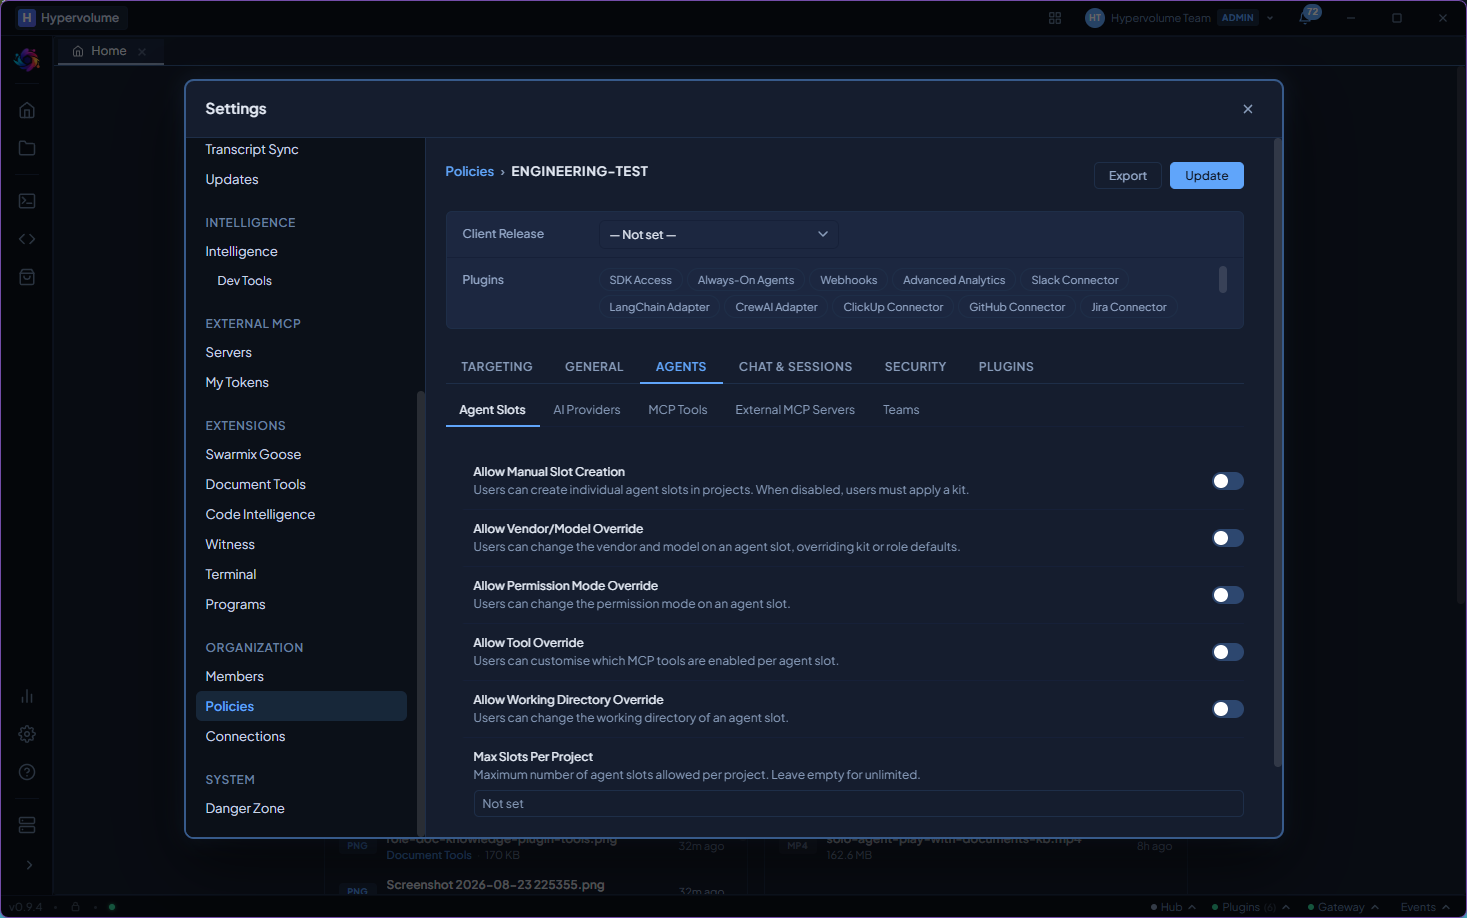
Task: Open the code brackets icon in sidebar
Action: point(27,239)
